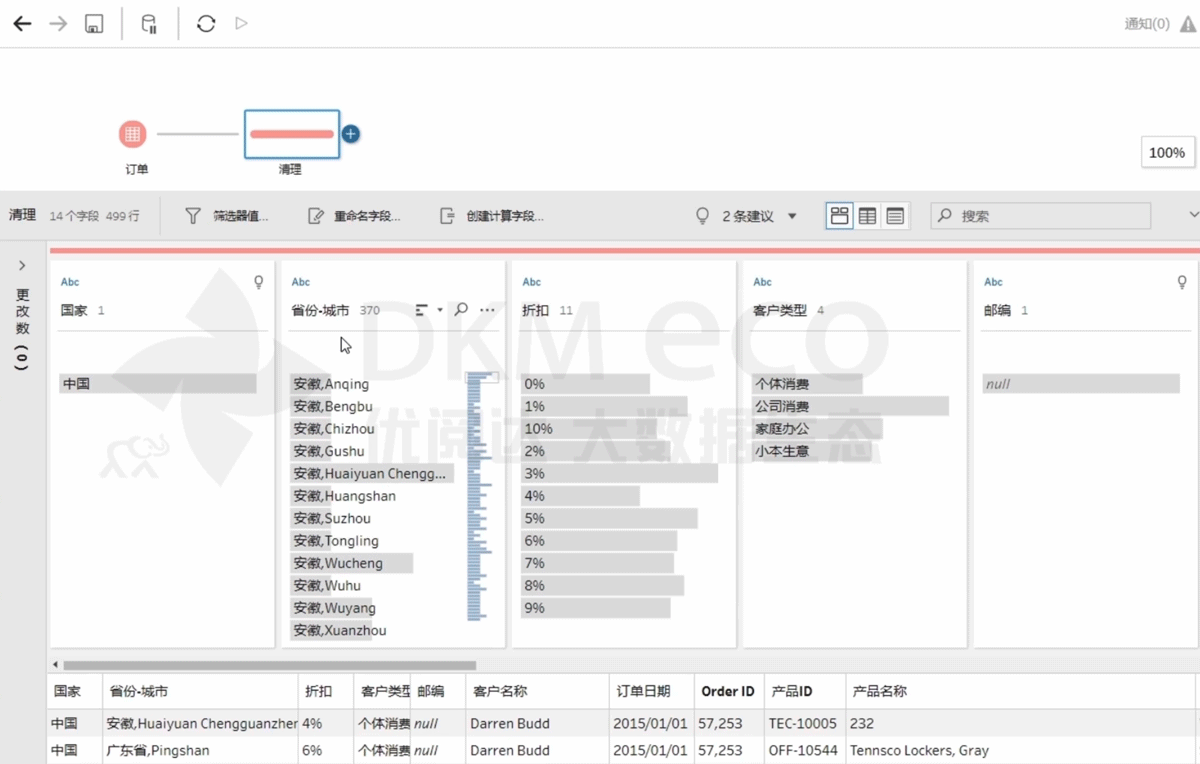Click the search icon in 省份-城市 field
Viewport: 1200px width, 764px height.
461,310
